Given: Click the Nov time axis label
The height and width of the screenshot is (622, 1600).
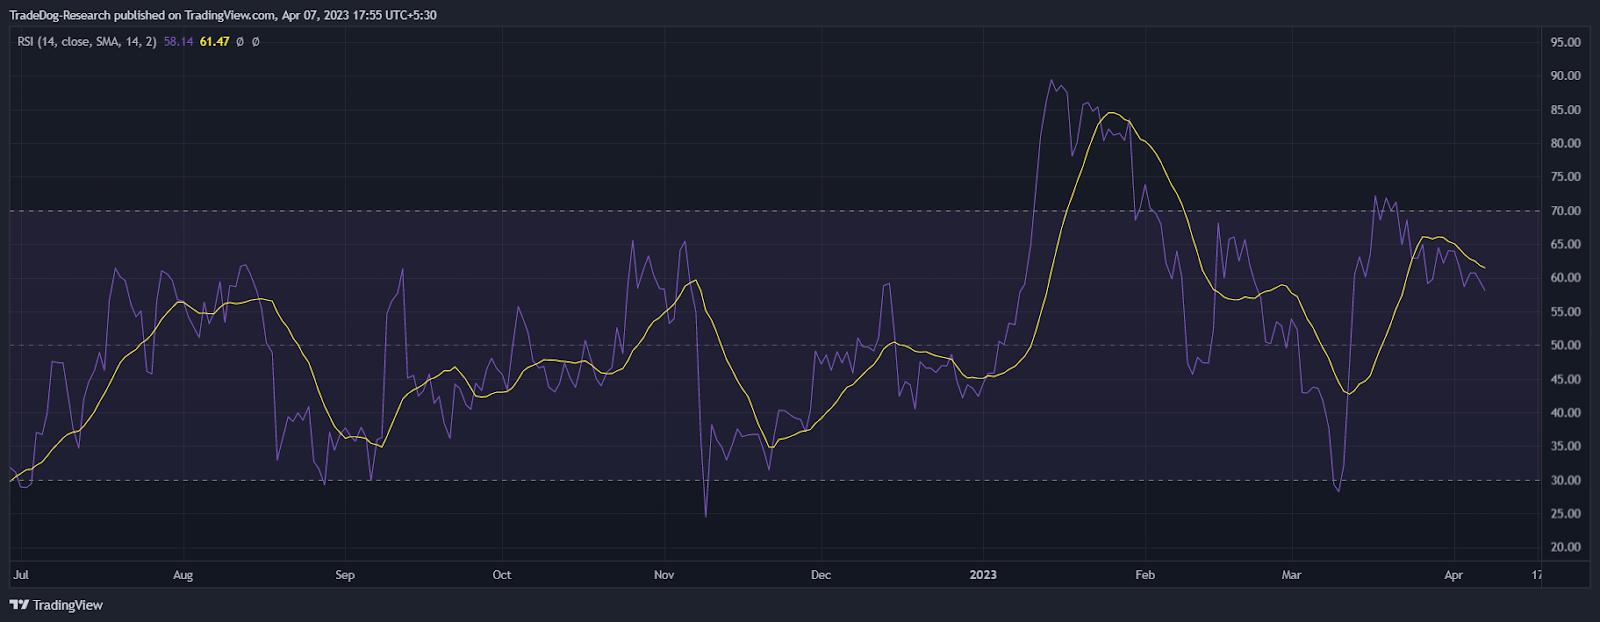Looking at the screenshot, I should click(664, 575).
